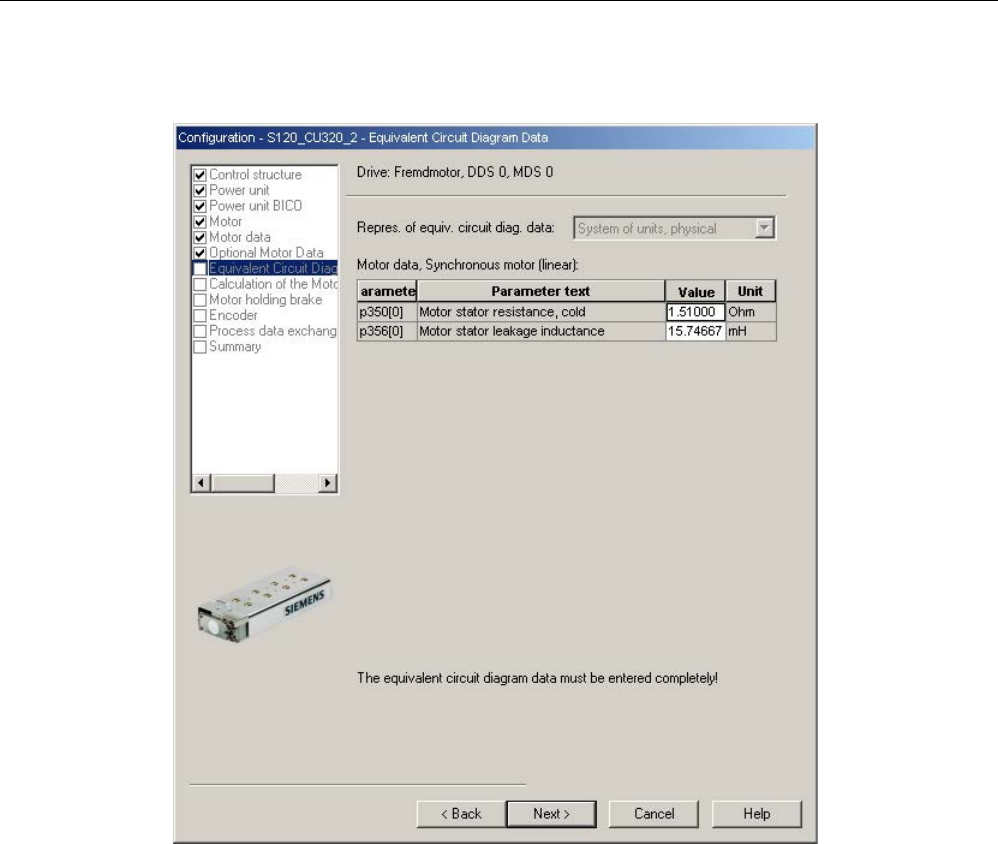Select Optional Motor Data step label

point(266,253)
